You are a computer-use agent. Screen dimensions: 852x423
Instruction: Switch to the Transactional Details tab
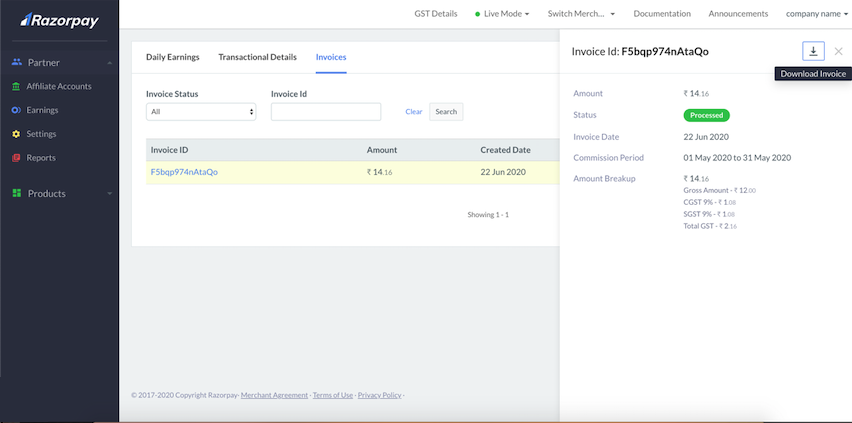pos(257,57)
